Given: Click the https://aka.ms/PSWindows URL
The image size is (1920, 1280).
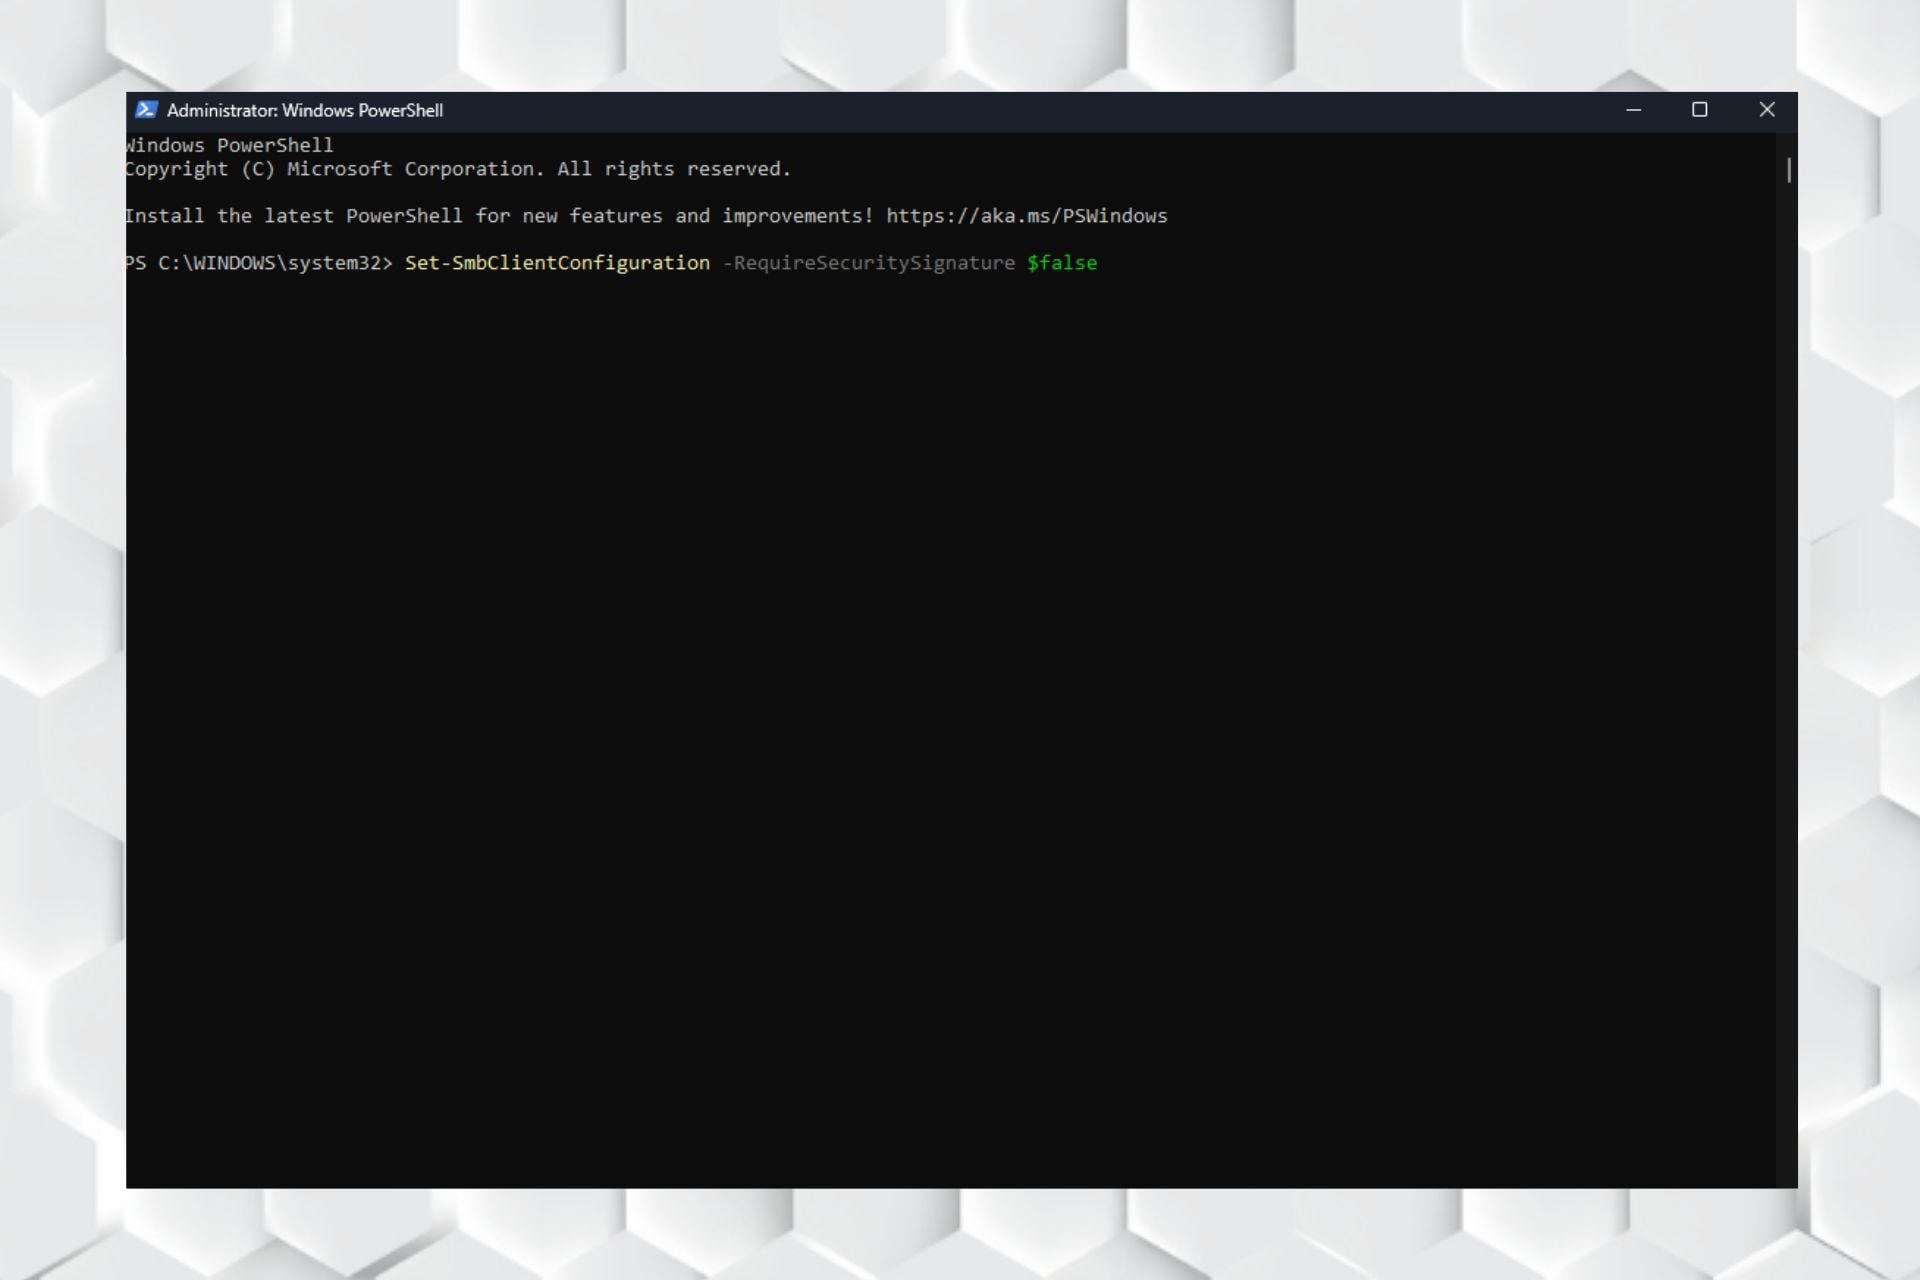Looking at the screenshot, I should tap(1026, 216).
